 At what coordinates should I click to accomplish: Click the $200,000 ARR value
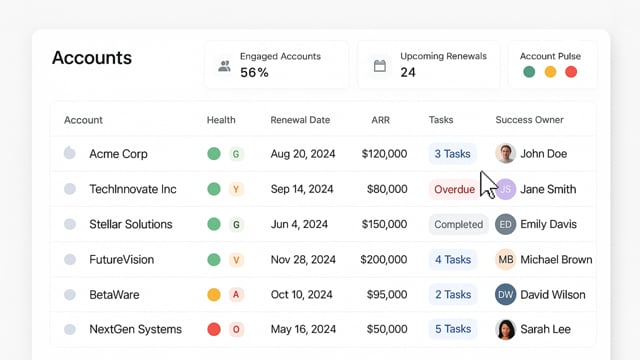384,260
